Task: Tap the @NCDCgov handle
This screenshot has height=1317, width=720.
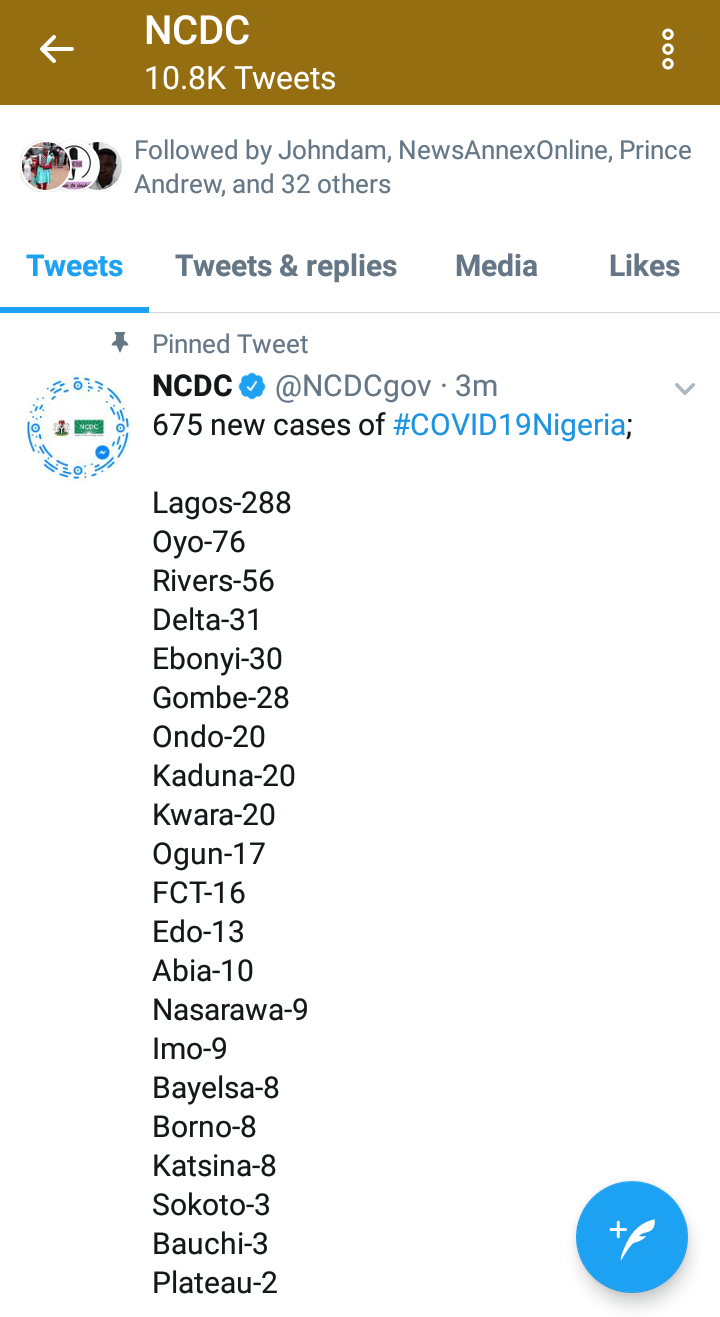Action: [x=353, y=386]
